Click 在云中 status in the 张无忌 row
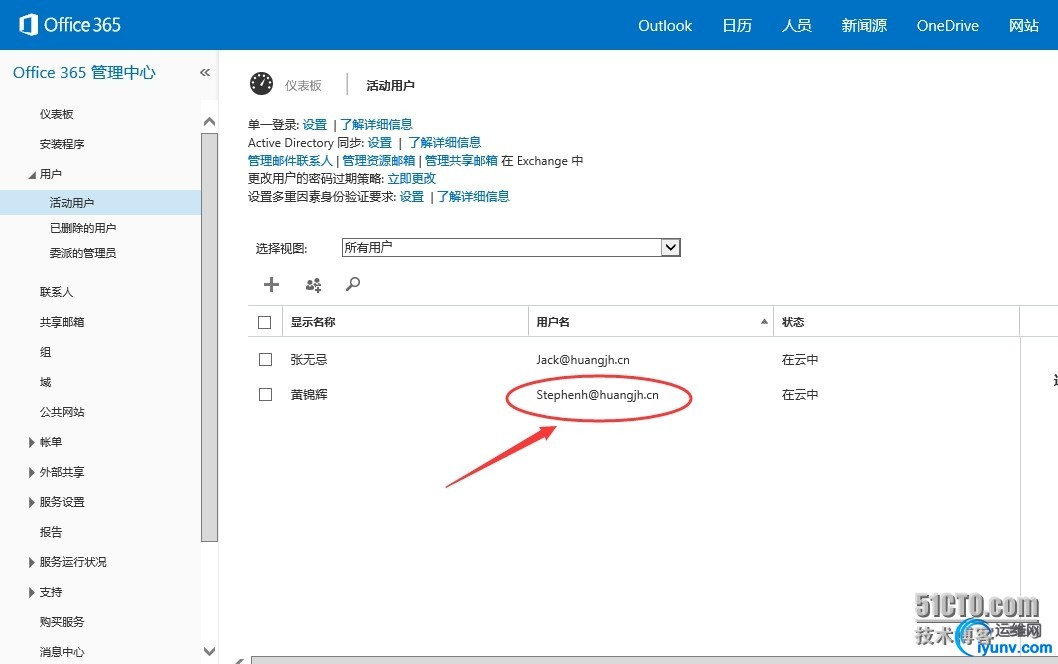1058x664 pixels. [x=800, y=360]
